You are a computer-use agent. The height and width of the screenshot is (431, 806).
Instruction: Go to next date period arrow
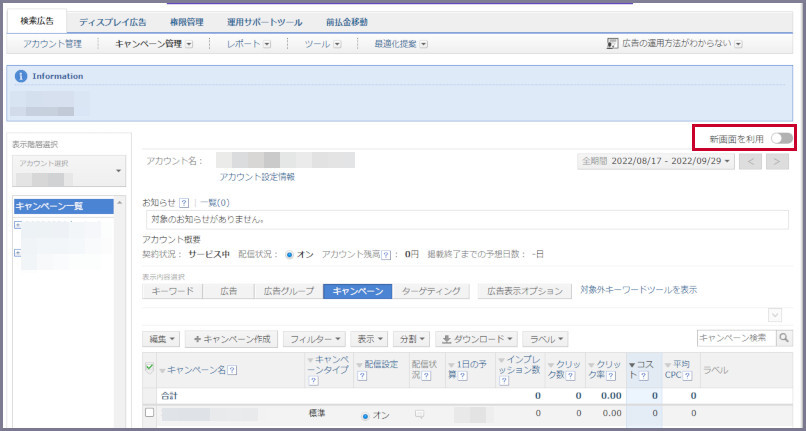click(777, 161)
